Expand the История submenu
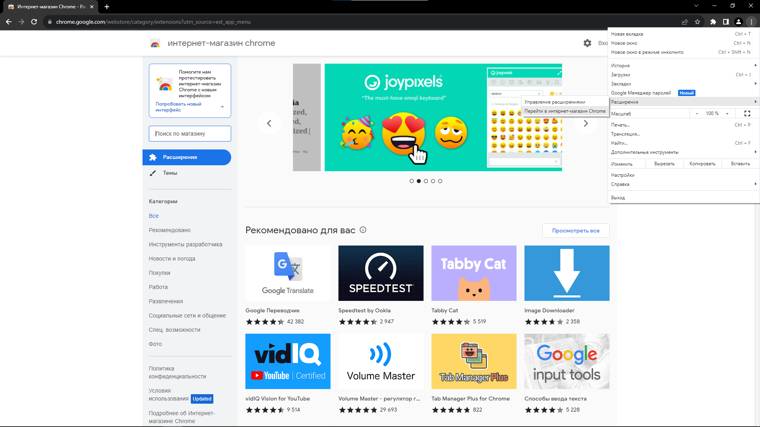Screen dimensions: 760x427 [683, 65]
